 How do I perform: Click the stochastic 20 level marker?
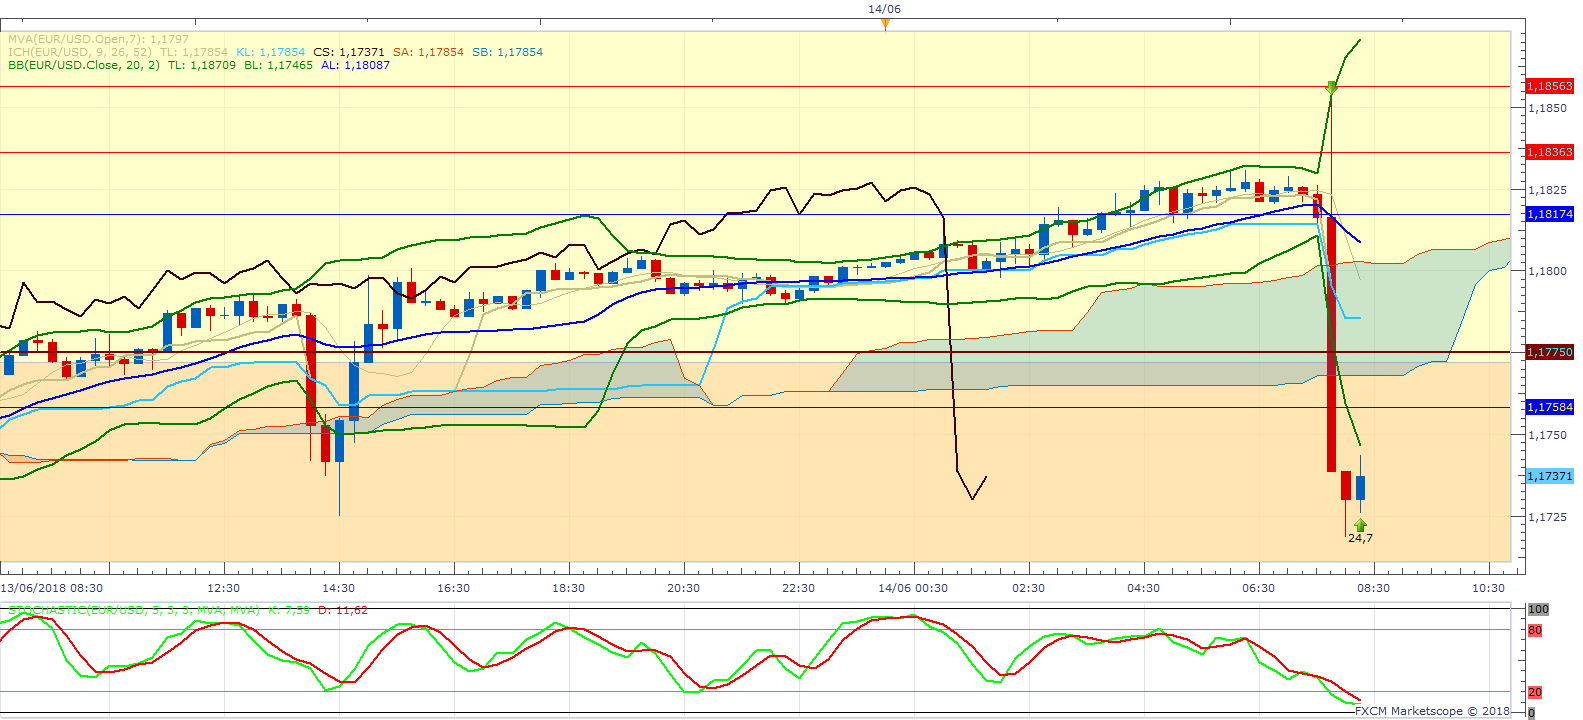tap(1535, 692)
